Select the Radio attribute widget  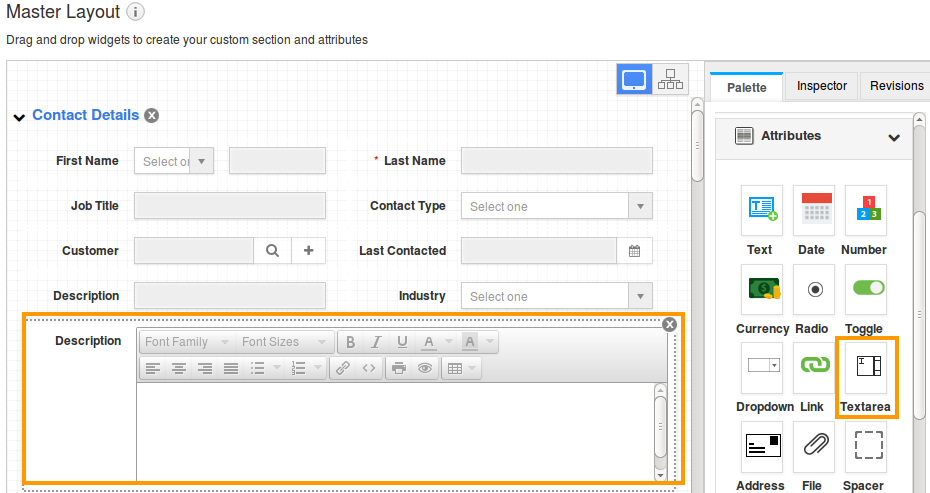pos(813,290)
